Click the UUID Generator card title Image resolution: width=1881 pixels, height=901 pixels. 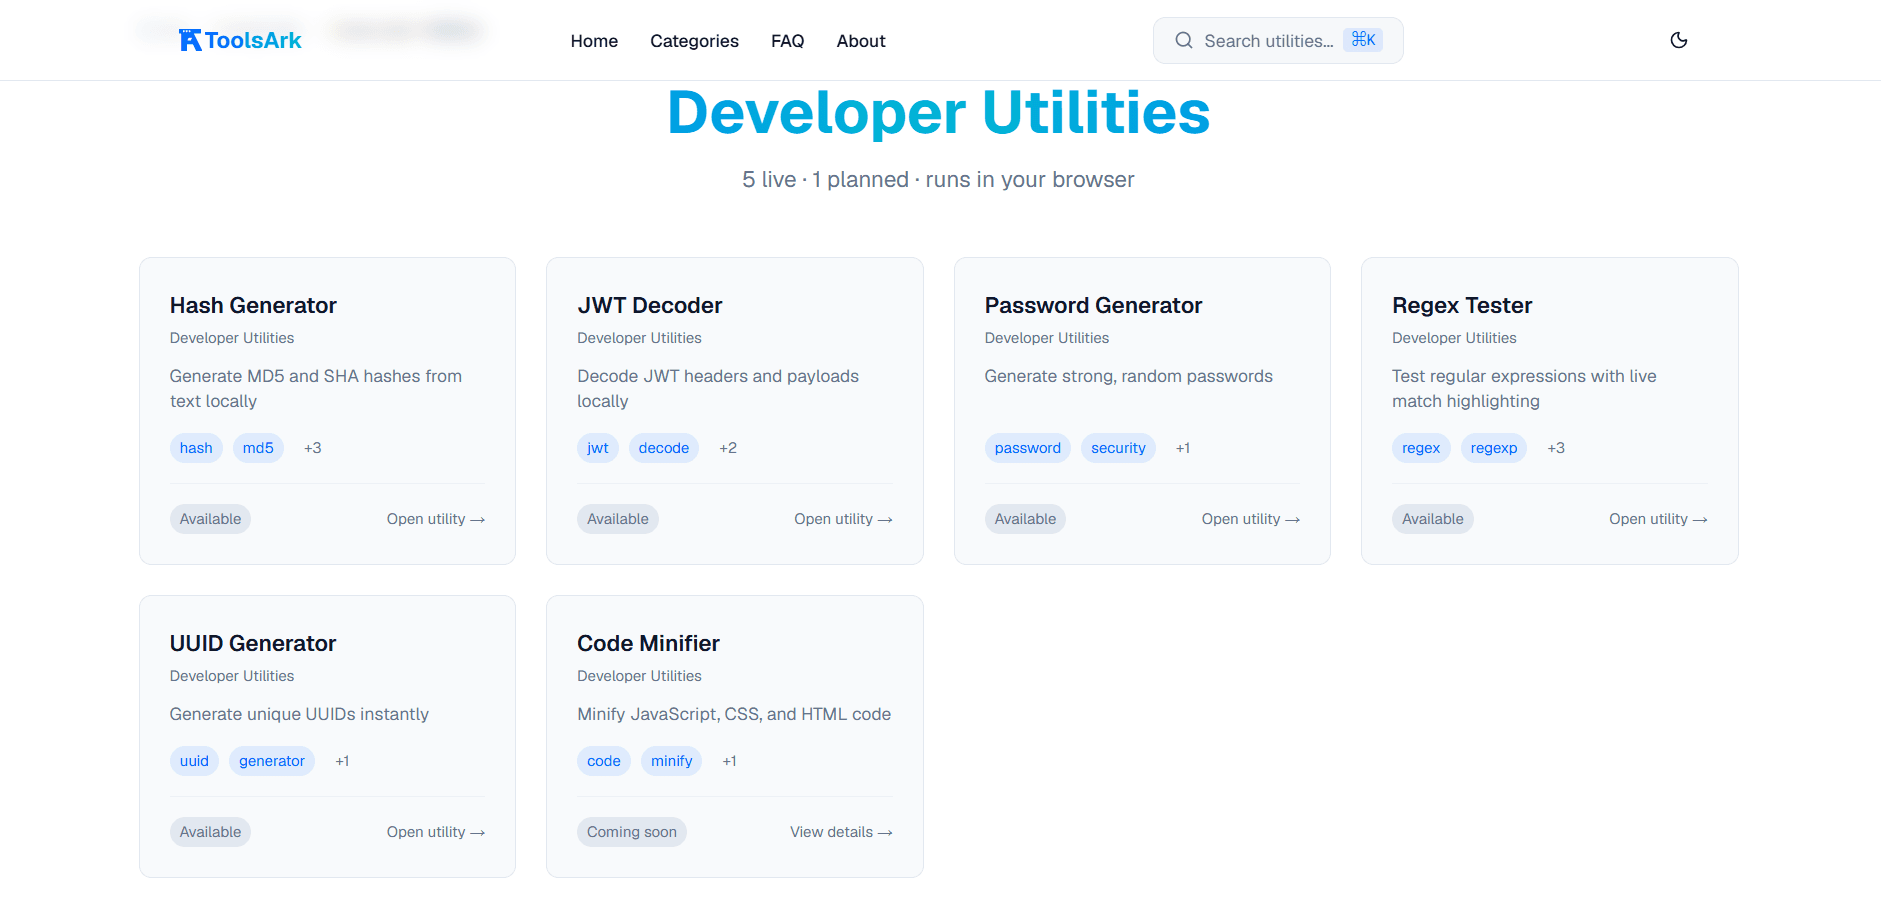[x=253, y=643]
